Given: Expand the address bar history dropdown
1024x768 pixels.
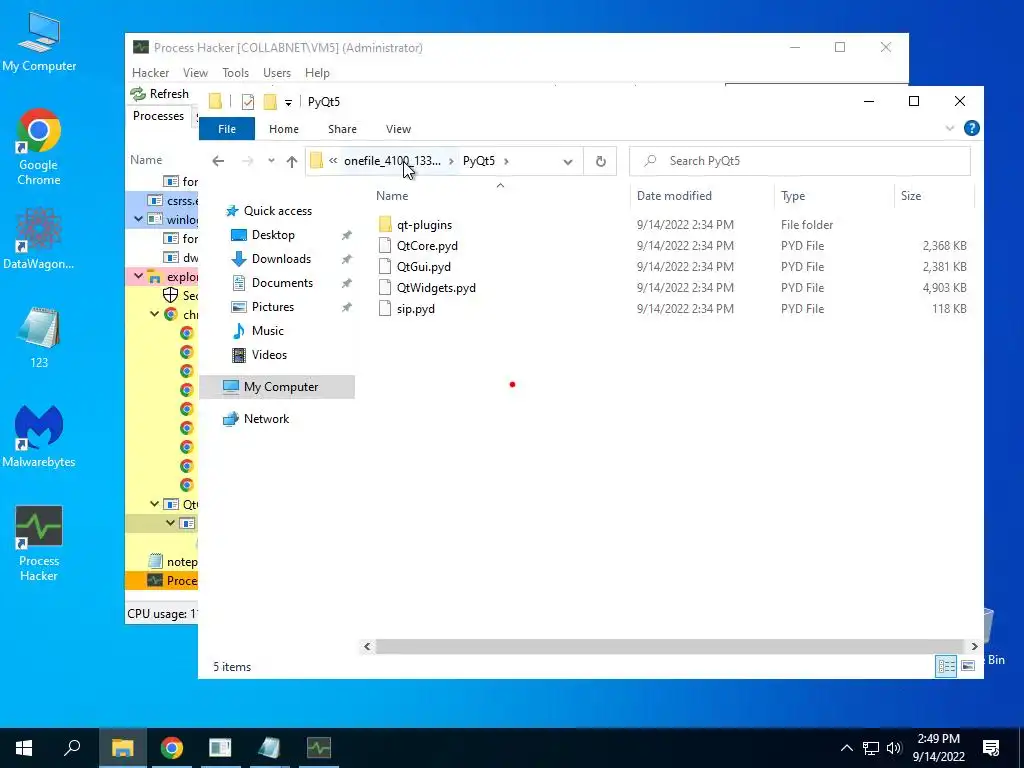Looking at the screenshot, I should click(x=568, y=161).
